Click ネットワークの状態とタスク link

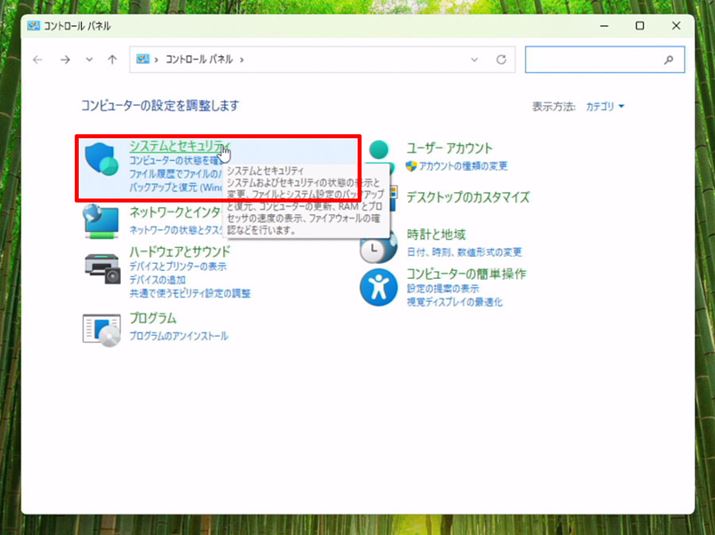pos(176,230)
